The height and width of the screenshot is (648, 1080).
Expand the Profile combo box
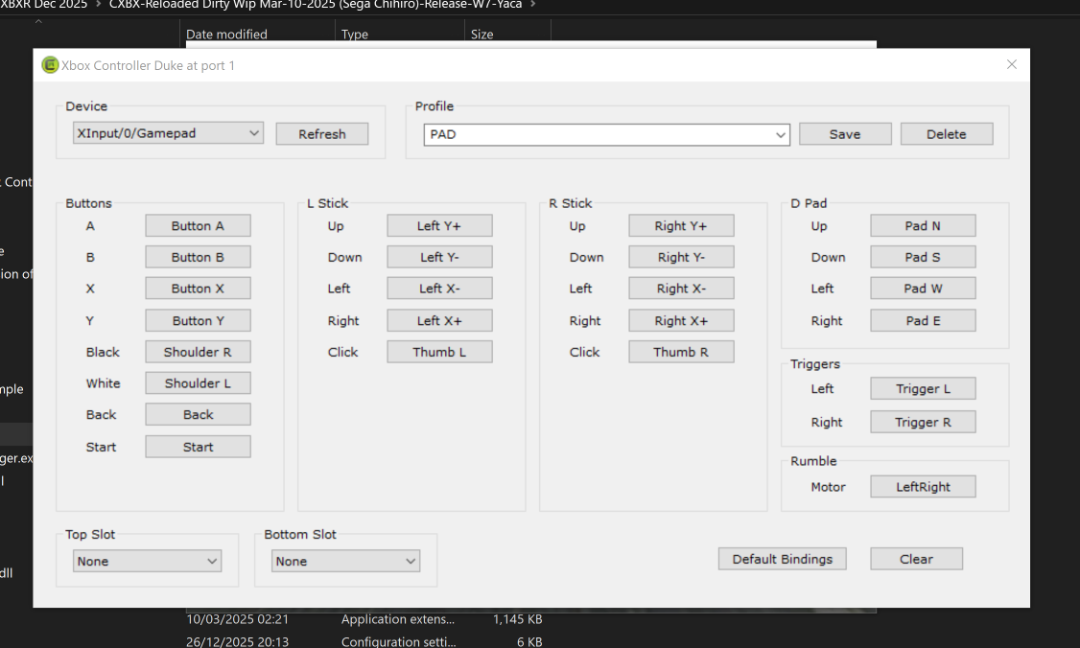(780, 134)
